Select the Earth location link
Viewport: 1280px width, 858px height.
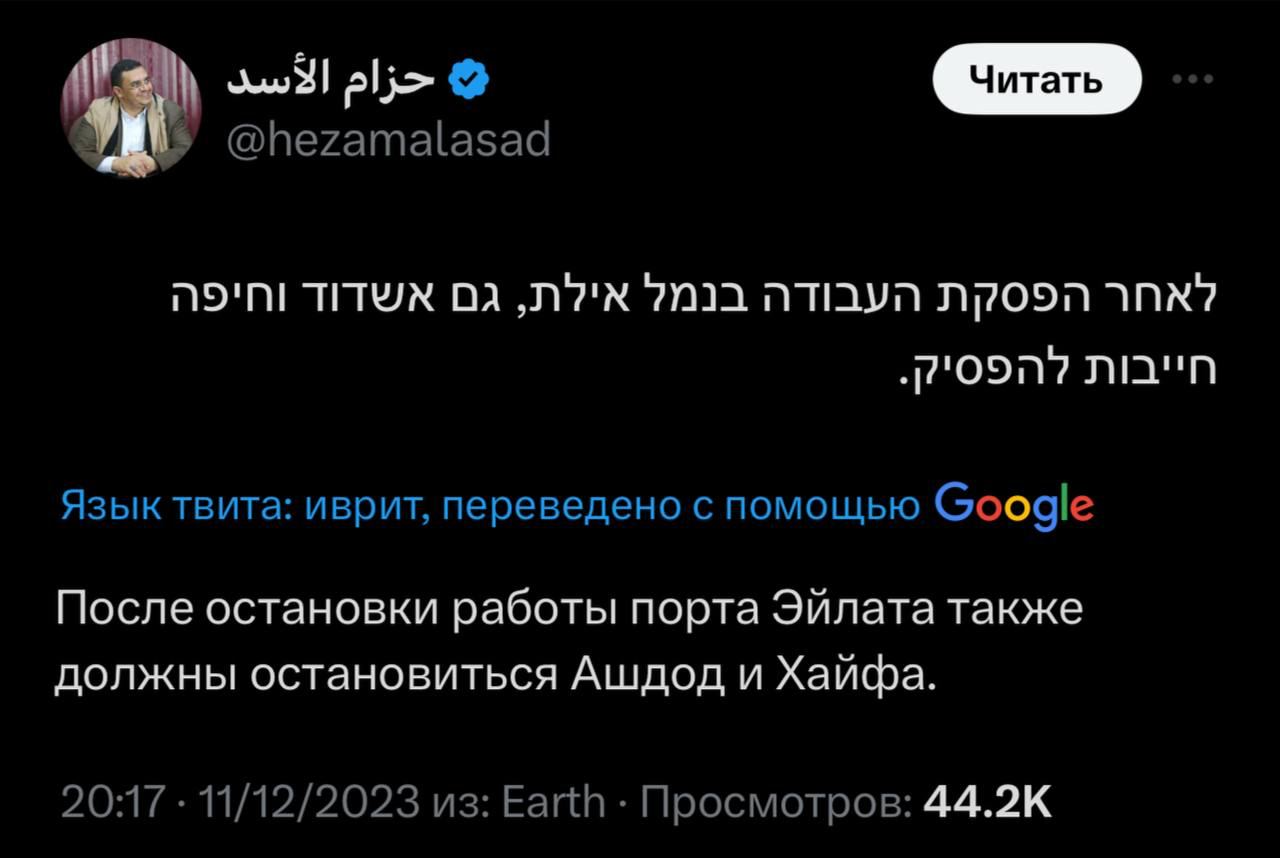[555, 801]
